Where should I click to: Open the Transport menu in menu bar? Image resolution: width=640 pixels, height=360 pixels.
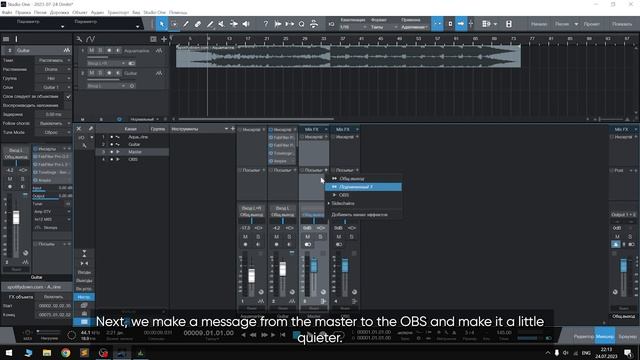[118, 13]
